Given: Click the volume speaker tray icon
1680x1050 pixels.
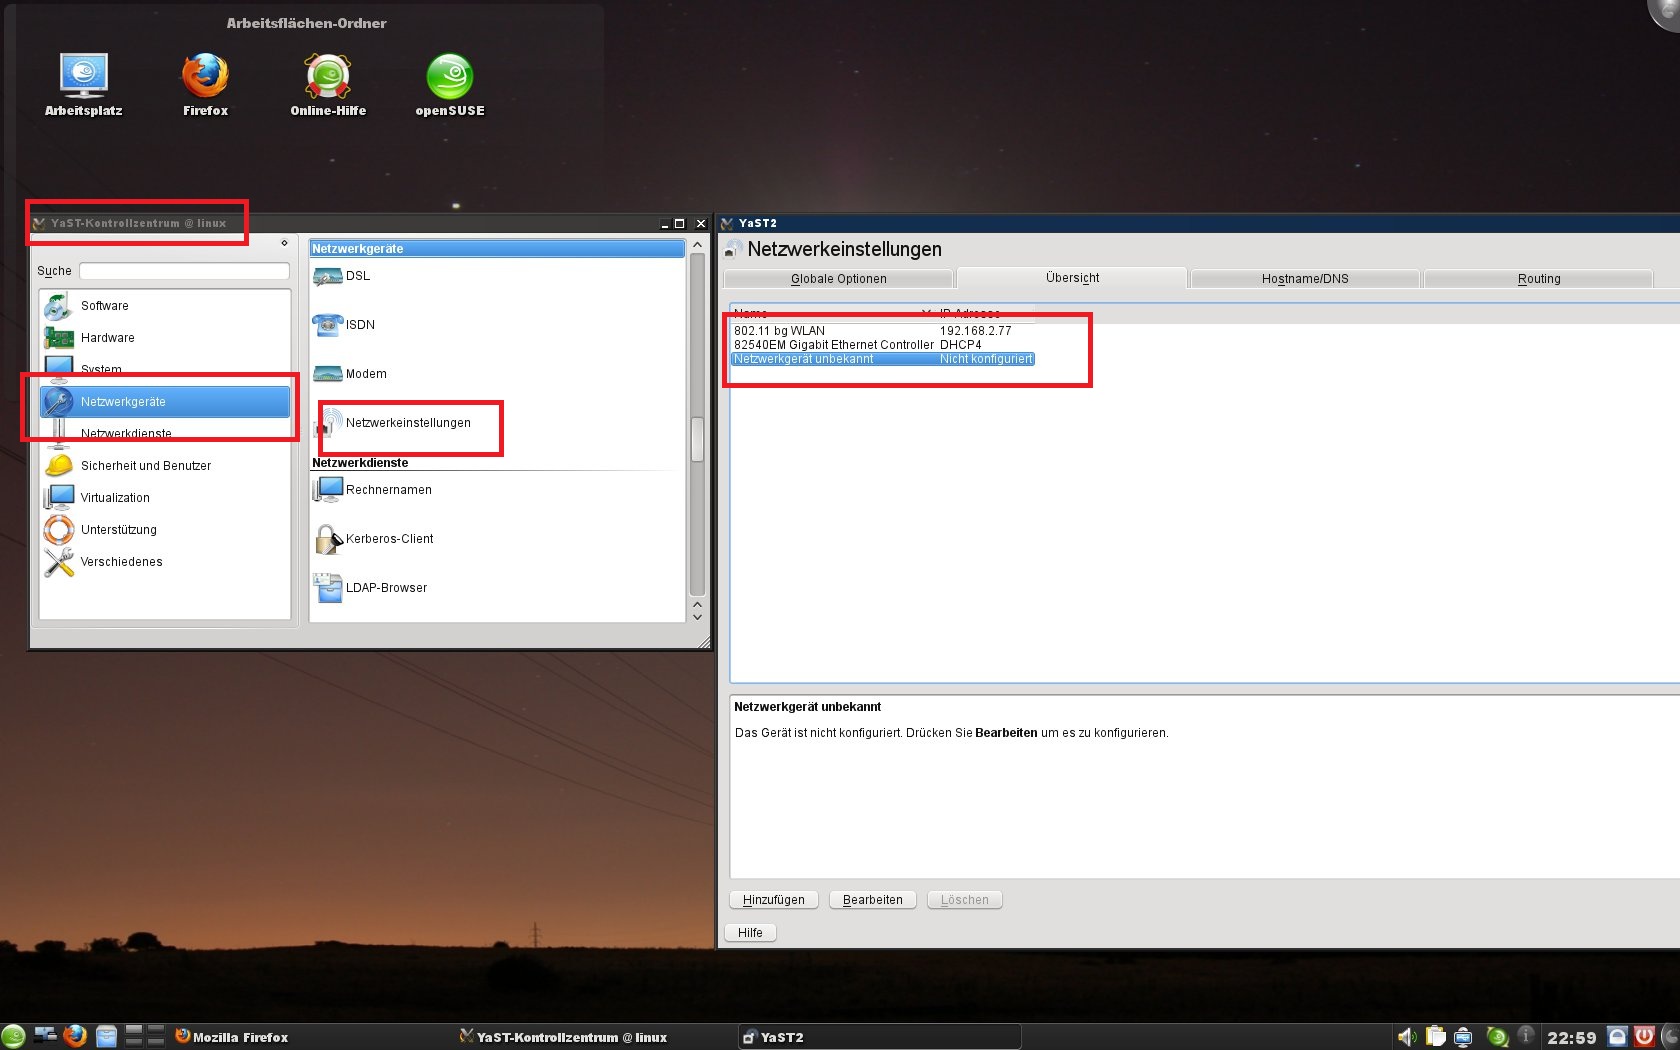Looking at the screenshot, I should coord(1407,1037).
